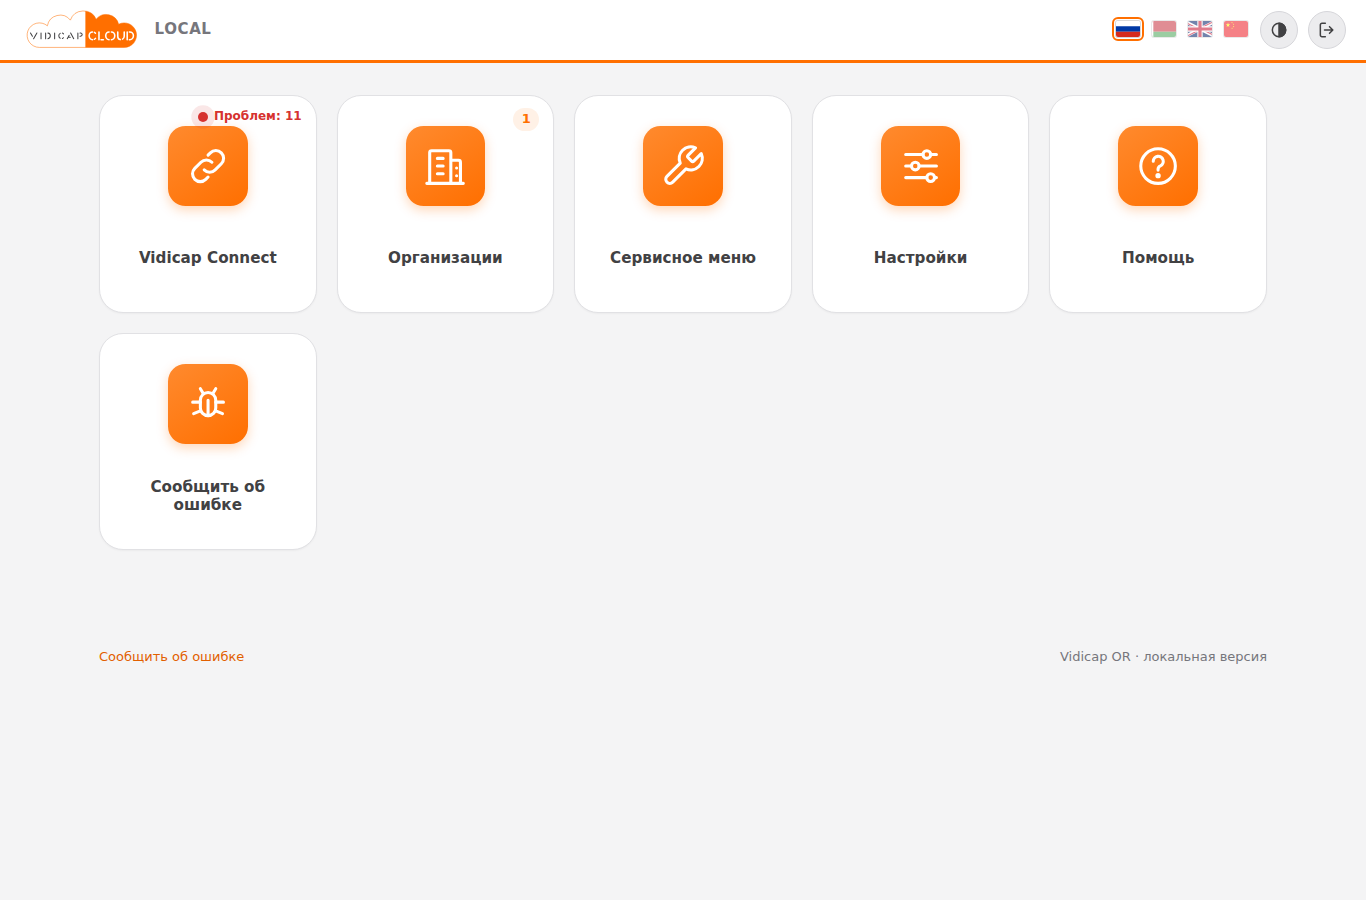This screenshot has width=1366, height=900.
Task: Click the Vidicap Cloud logo
Action: pyautogui.click(x=82, y=30)
